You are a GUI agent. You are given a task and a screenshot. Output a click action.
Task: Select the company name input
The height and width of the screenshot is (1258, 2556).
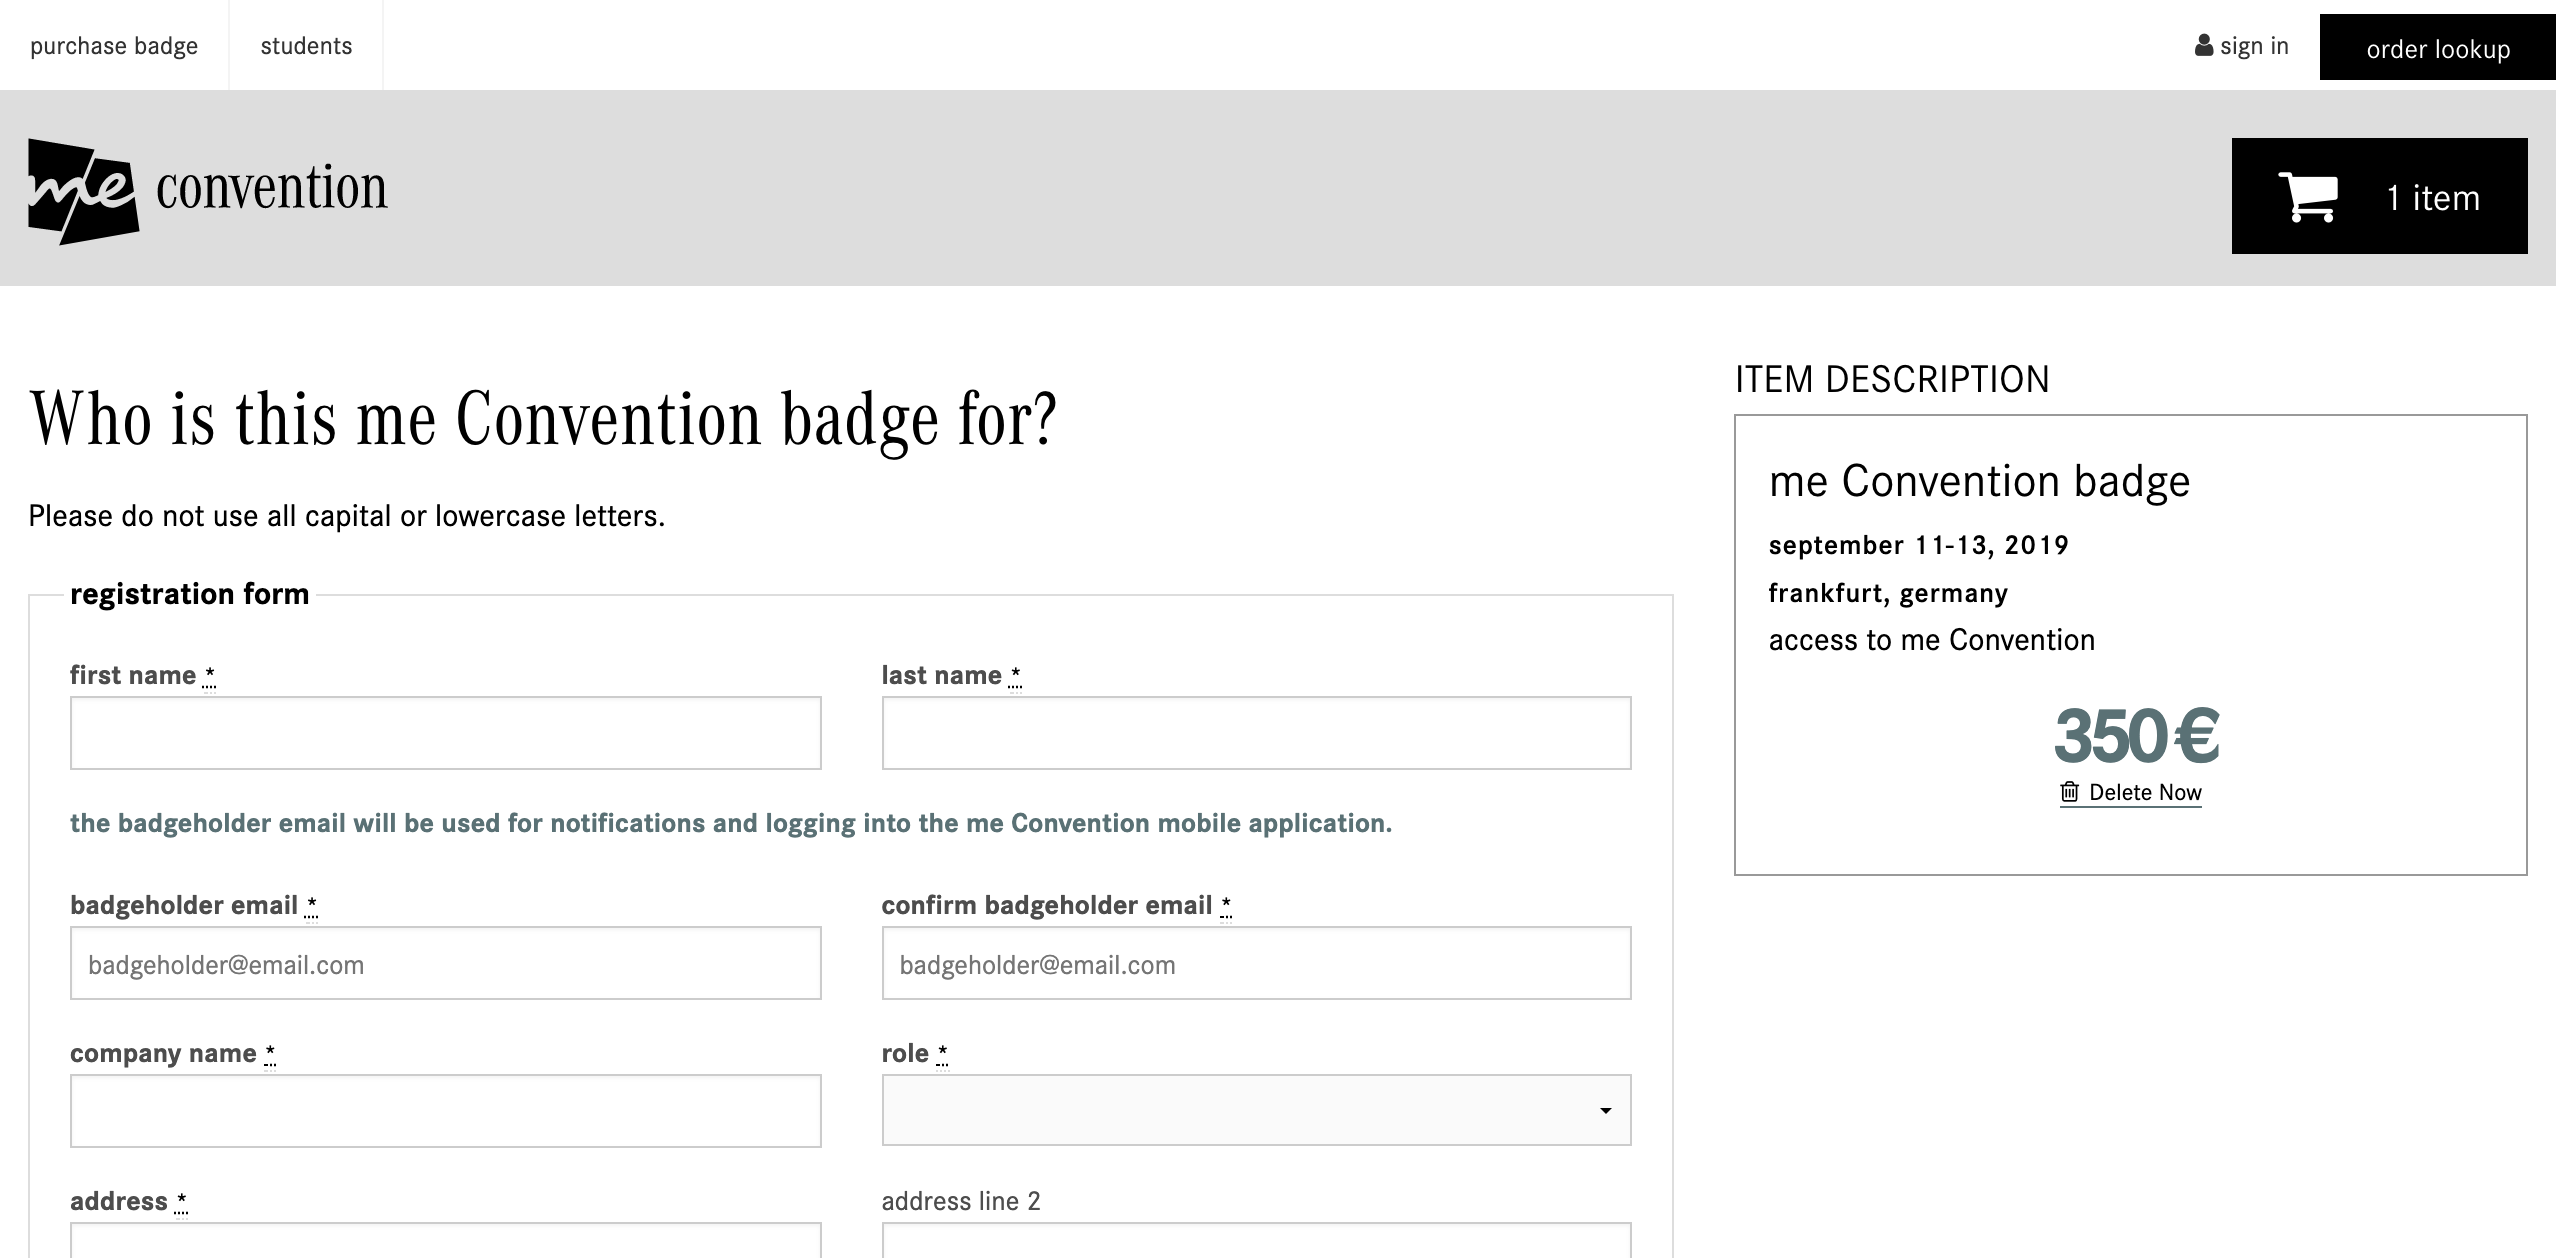445,1111
